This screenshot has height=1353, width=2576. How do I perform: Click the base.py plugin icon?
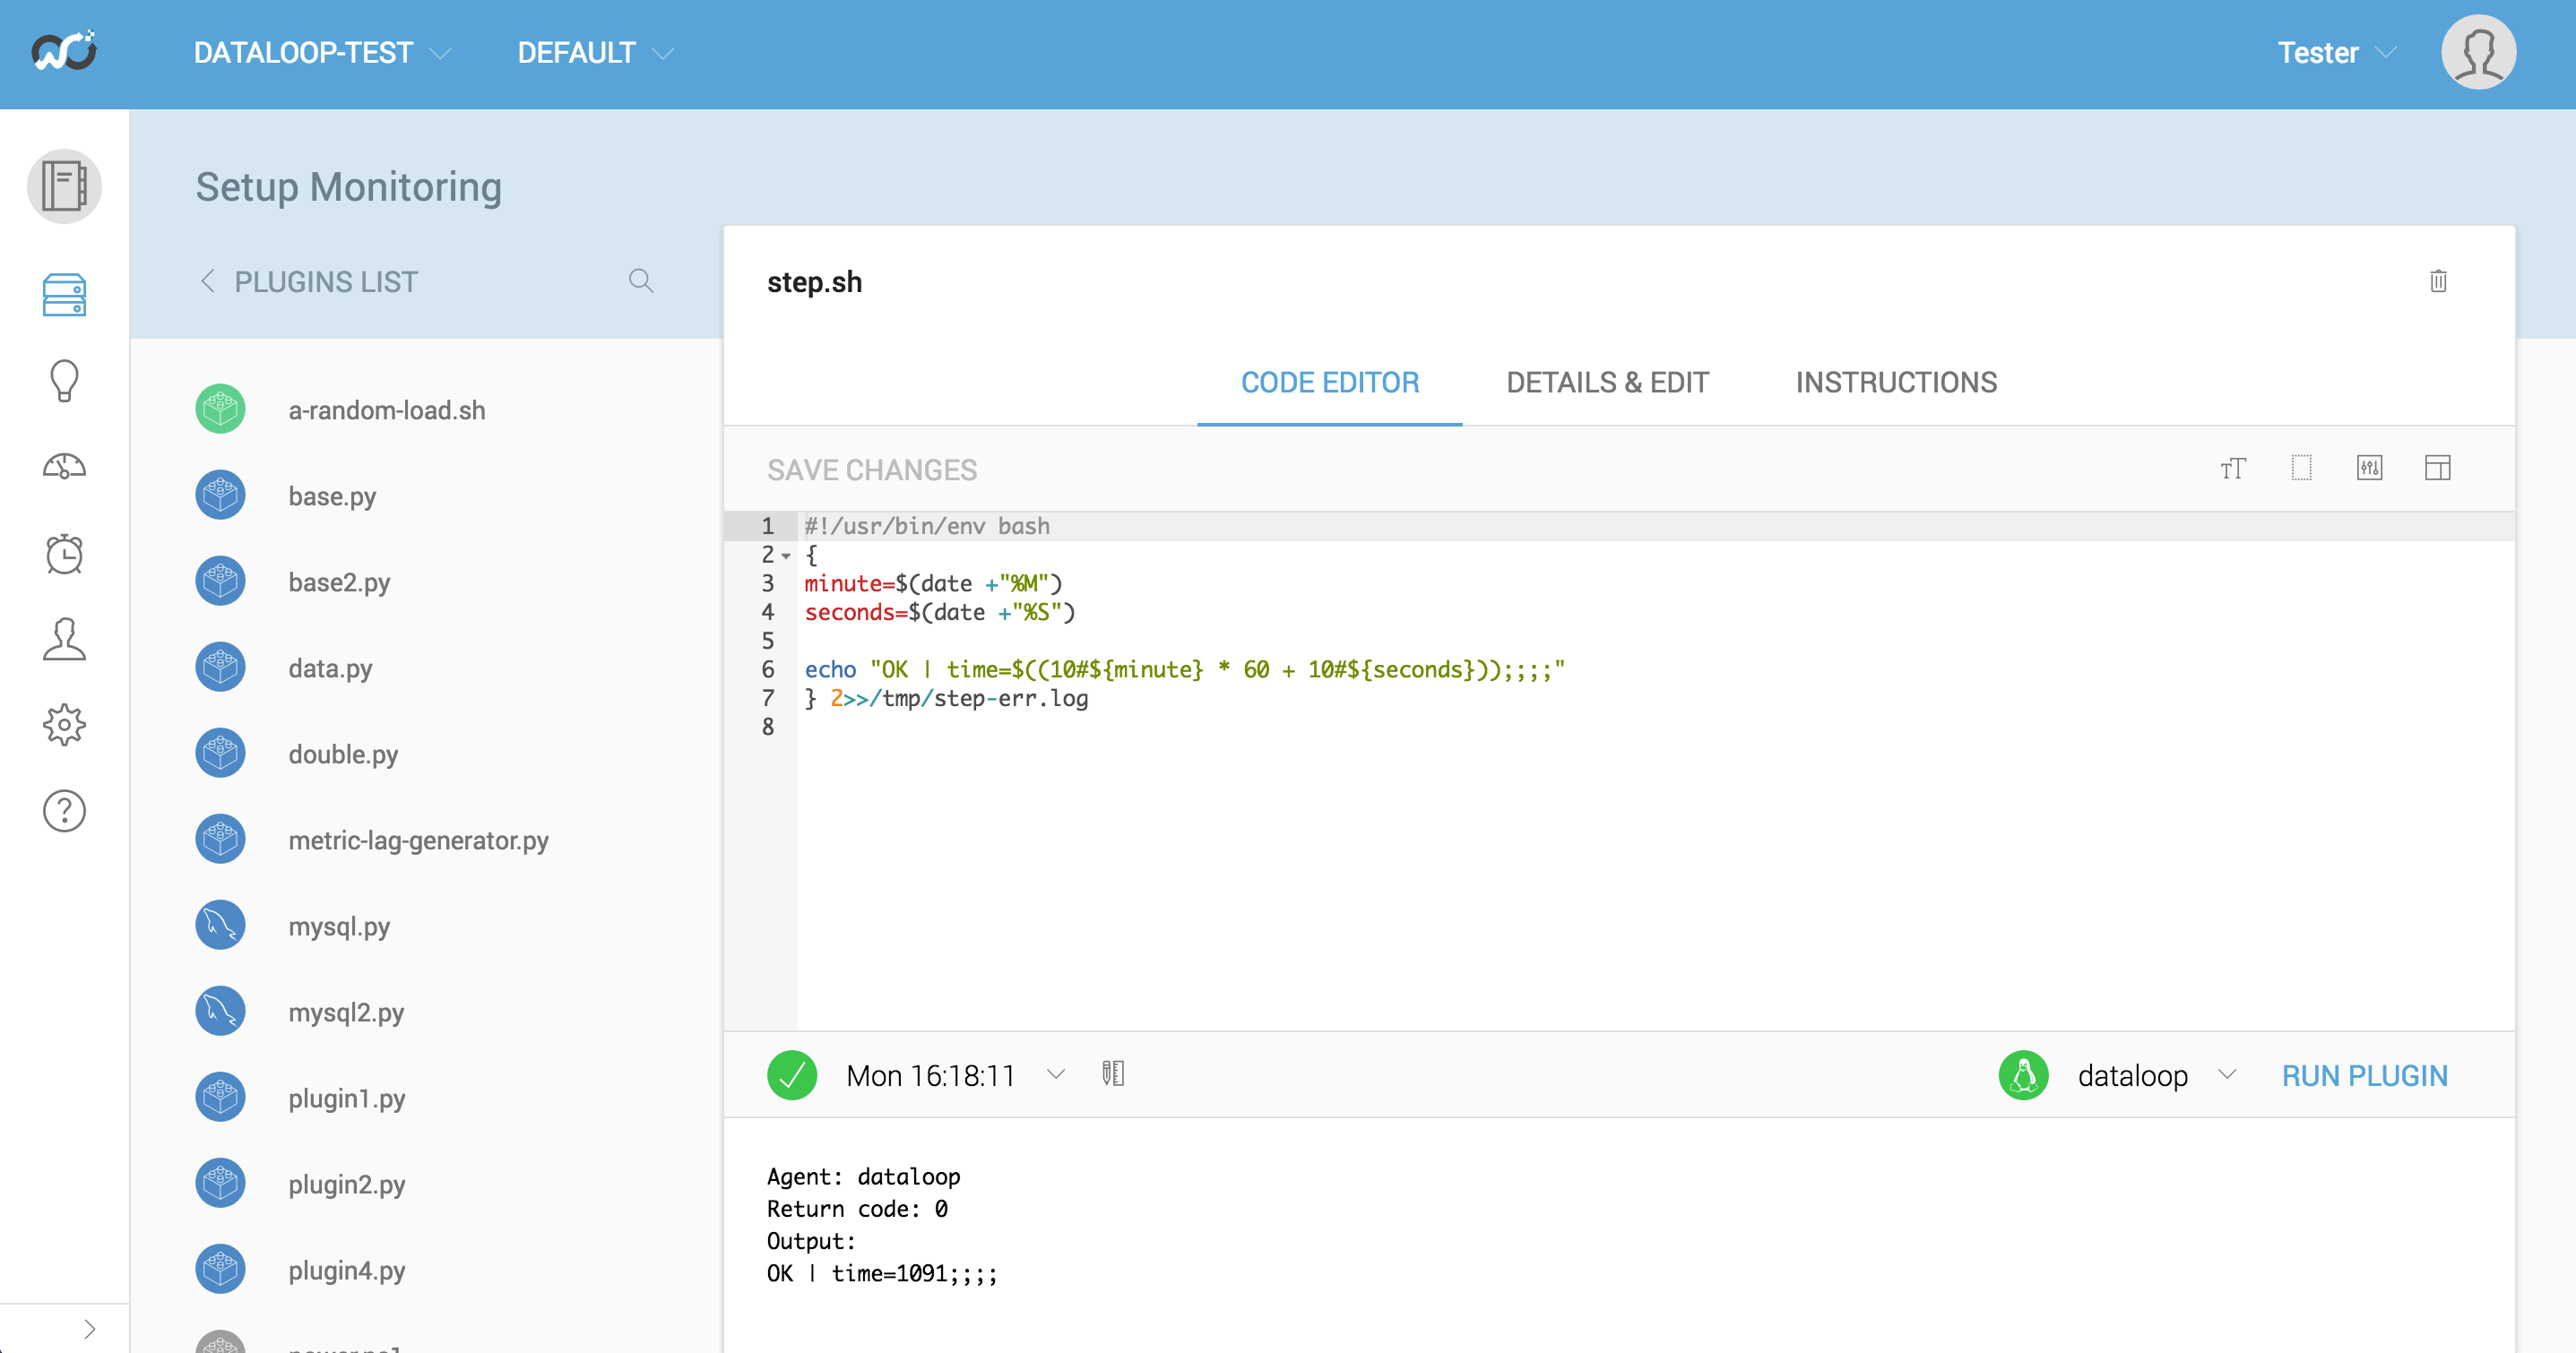coord(220,495)
